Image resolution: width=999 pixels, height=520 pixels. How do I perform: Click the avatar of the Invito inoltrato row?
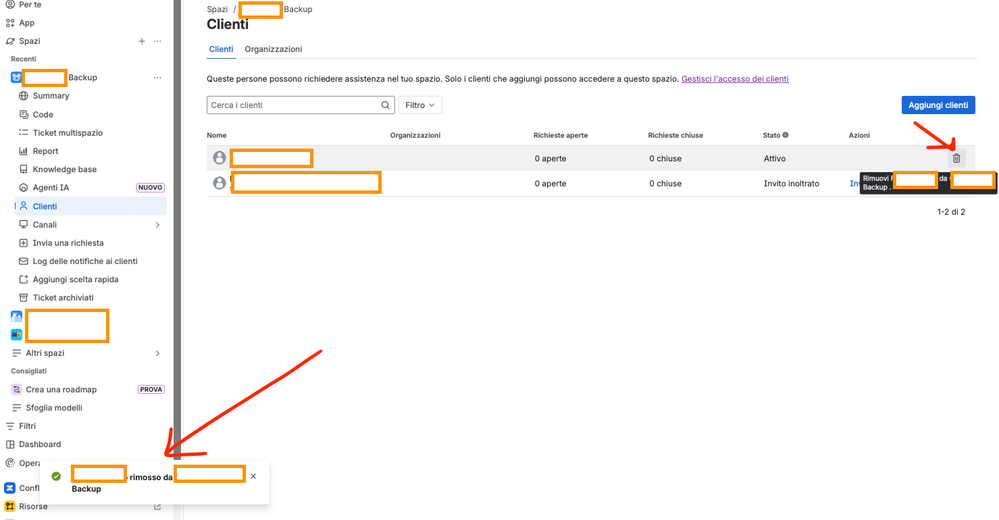pos(219,183)
